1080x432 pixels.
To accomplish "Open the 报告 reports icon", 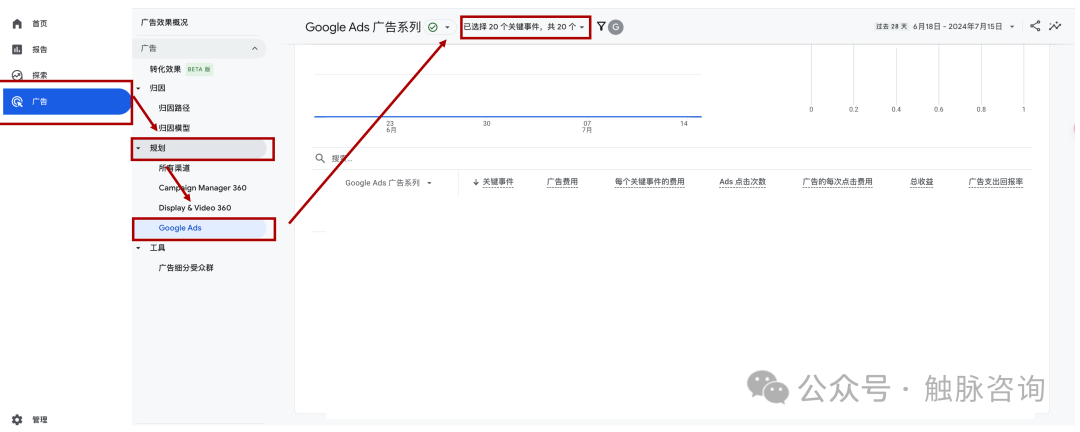I will [17, 50].
